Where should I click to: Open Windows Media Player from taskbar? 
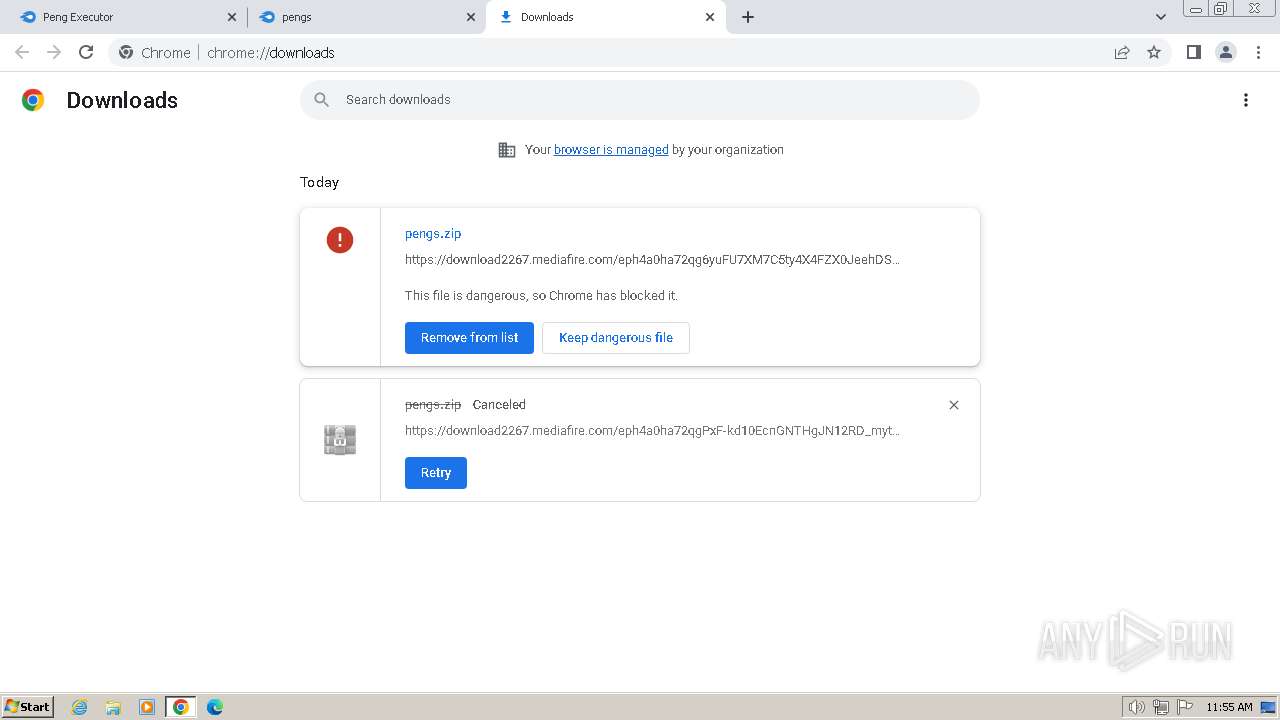147,707
